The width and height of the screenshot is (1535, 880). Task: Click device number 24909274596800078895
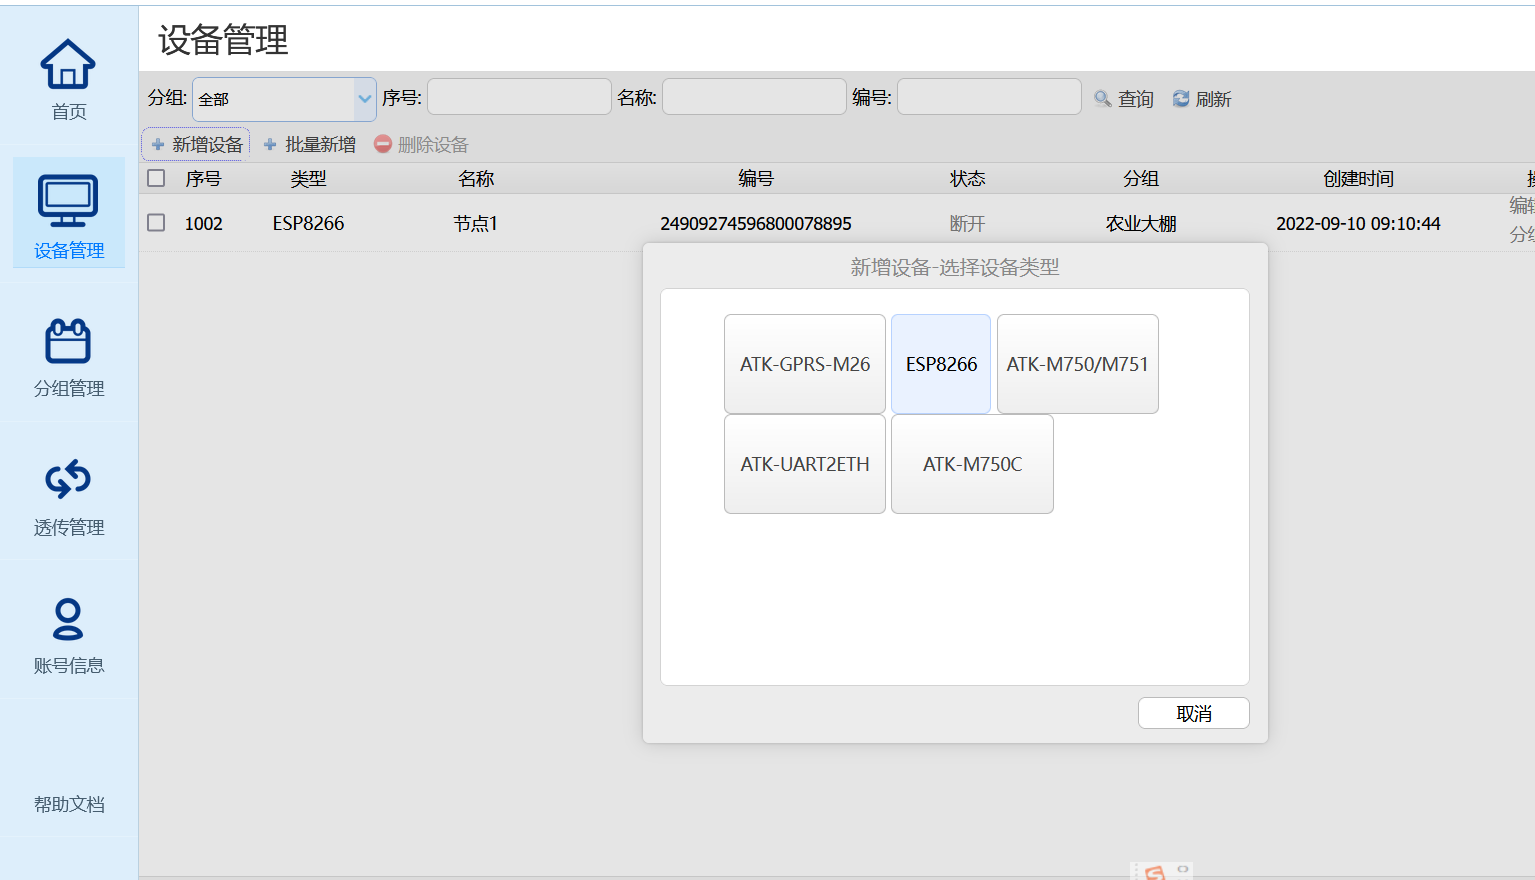[756, 223]
